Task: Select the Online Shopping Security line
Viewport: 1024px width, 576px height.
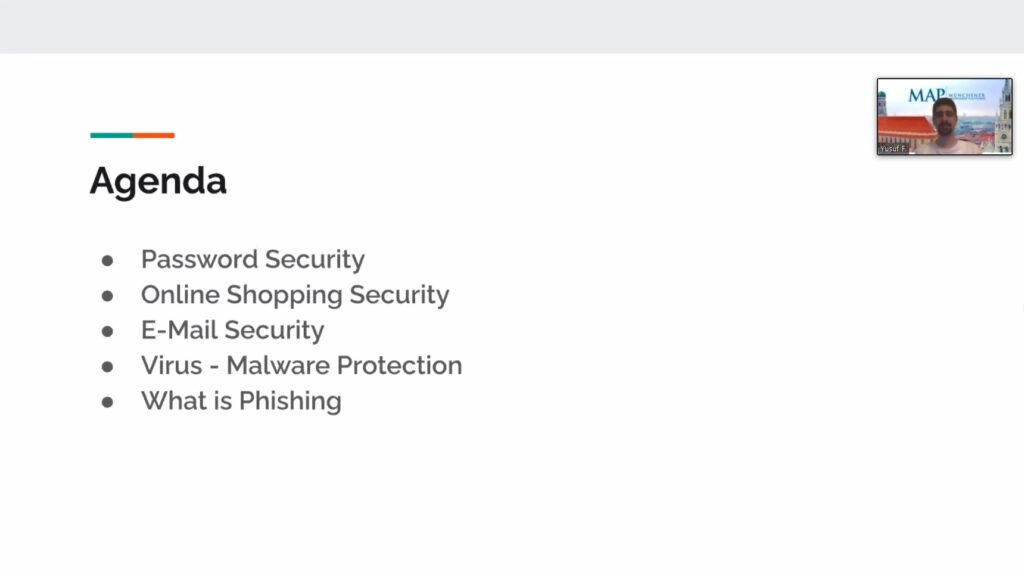Action: coord(294,295)
